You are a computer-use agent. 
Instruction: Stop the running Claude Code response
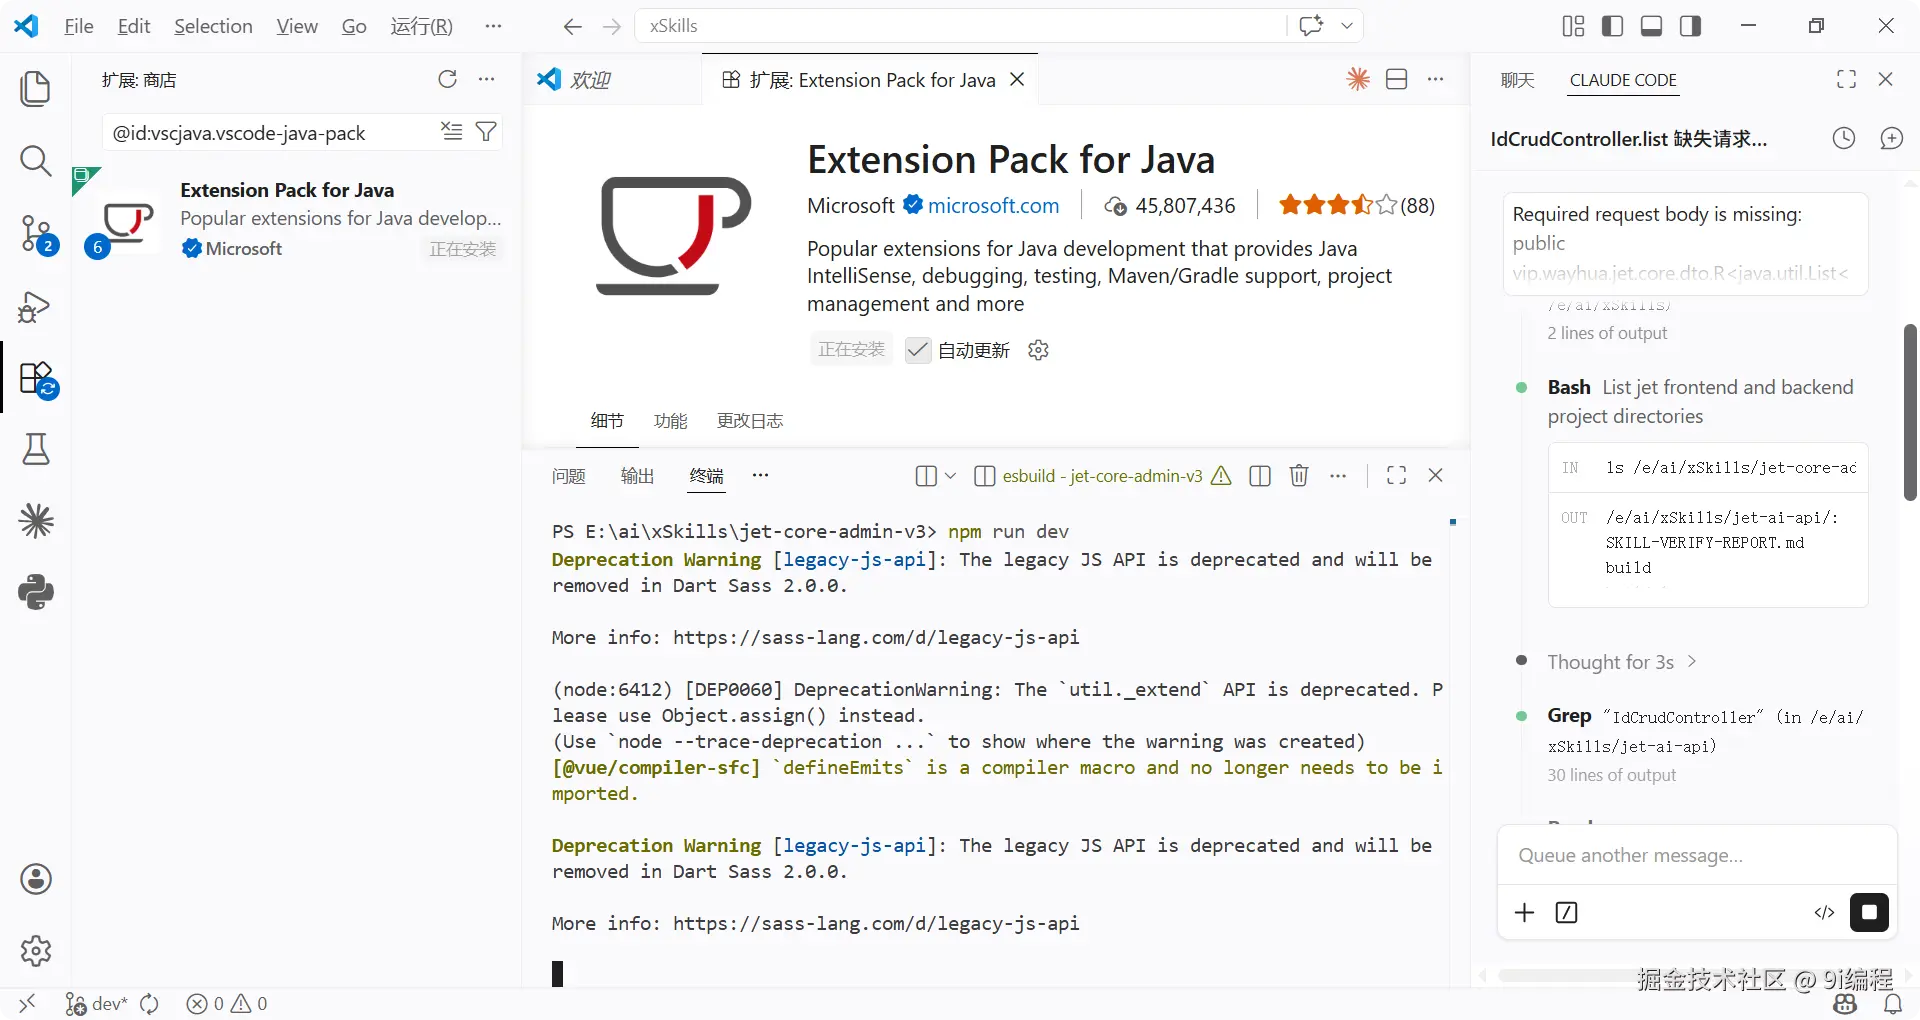[x=1869, y=912]
